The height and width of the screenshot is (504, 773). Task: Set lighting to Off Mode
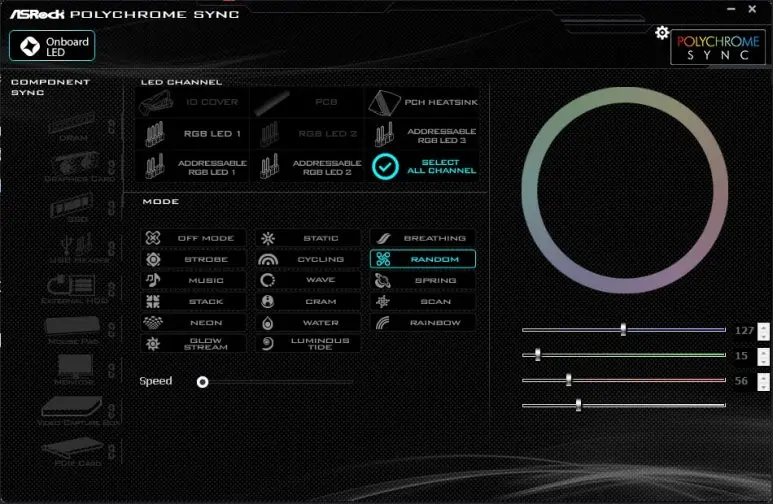pos(193,238)
